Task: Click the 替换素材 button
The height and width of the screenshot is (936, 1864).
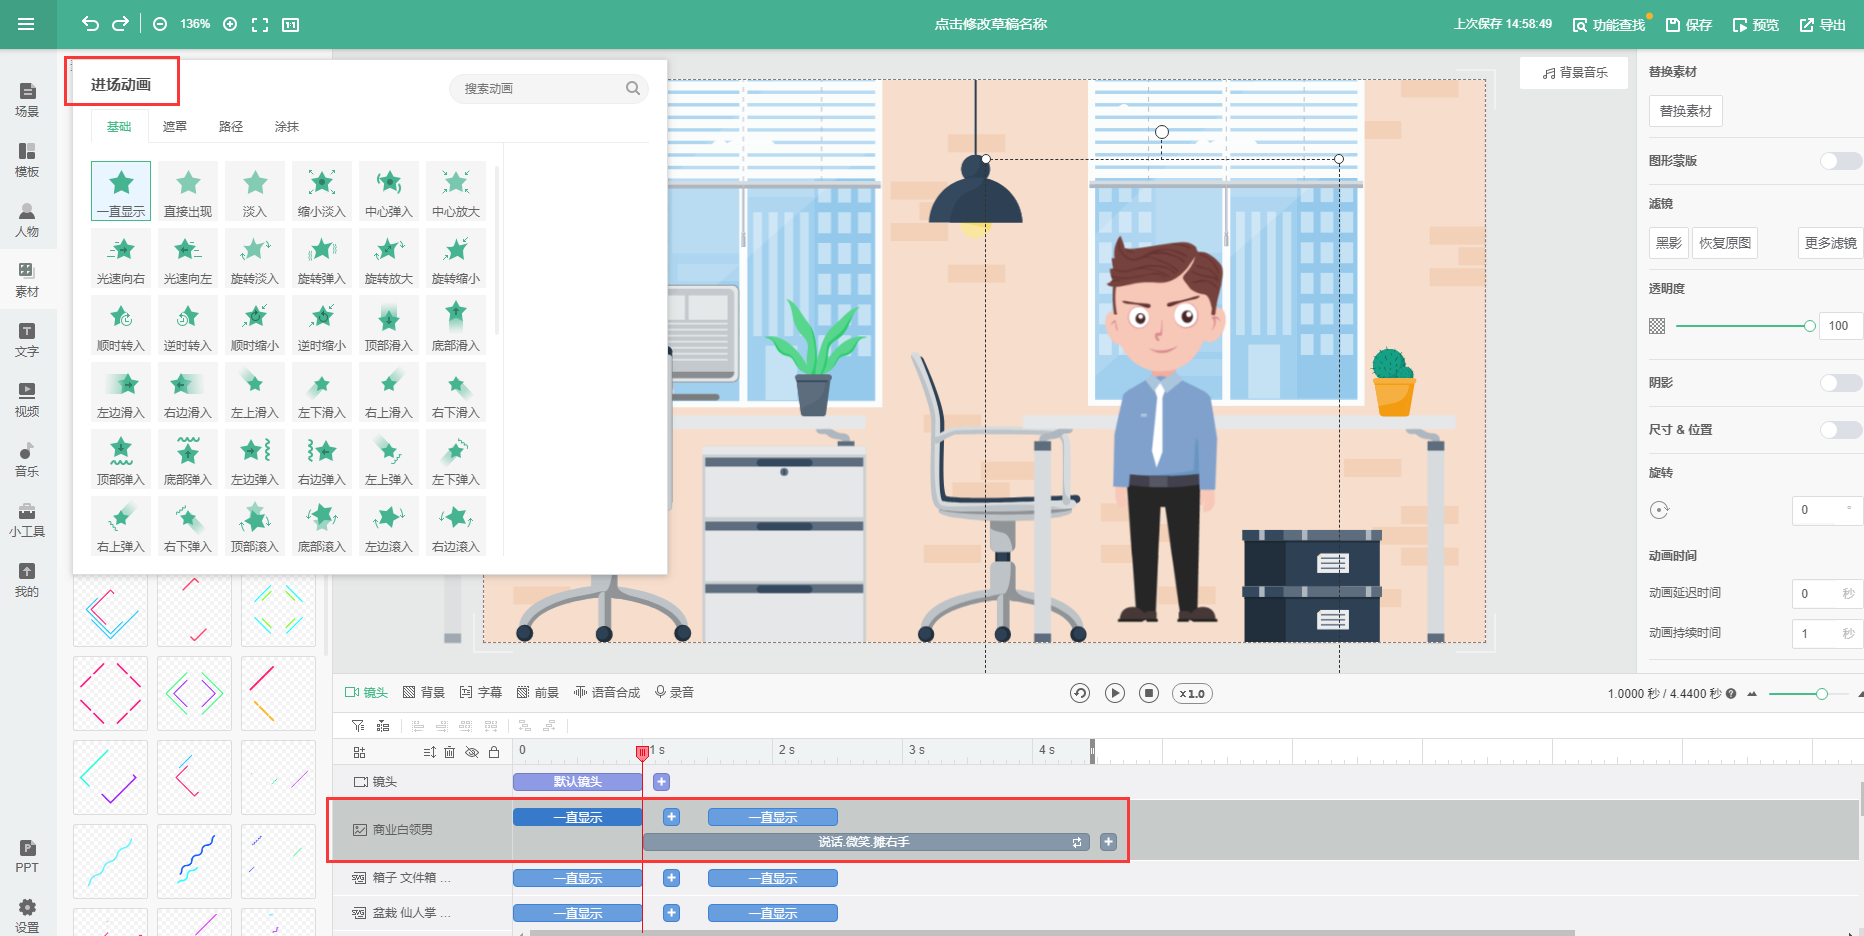Action: tap(1686, 111)
